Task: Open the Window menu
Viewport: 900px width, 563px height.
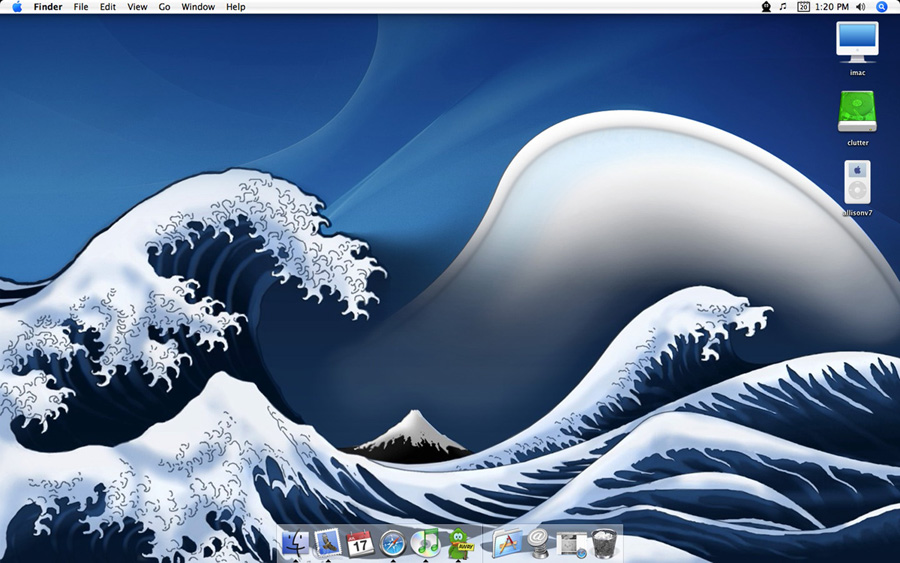Action: coord(198,7)
